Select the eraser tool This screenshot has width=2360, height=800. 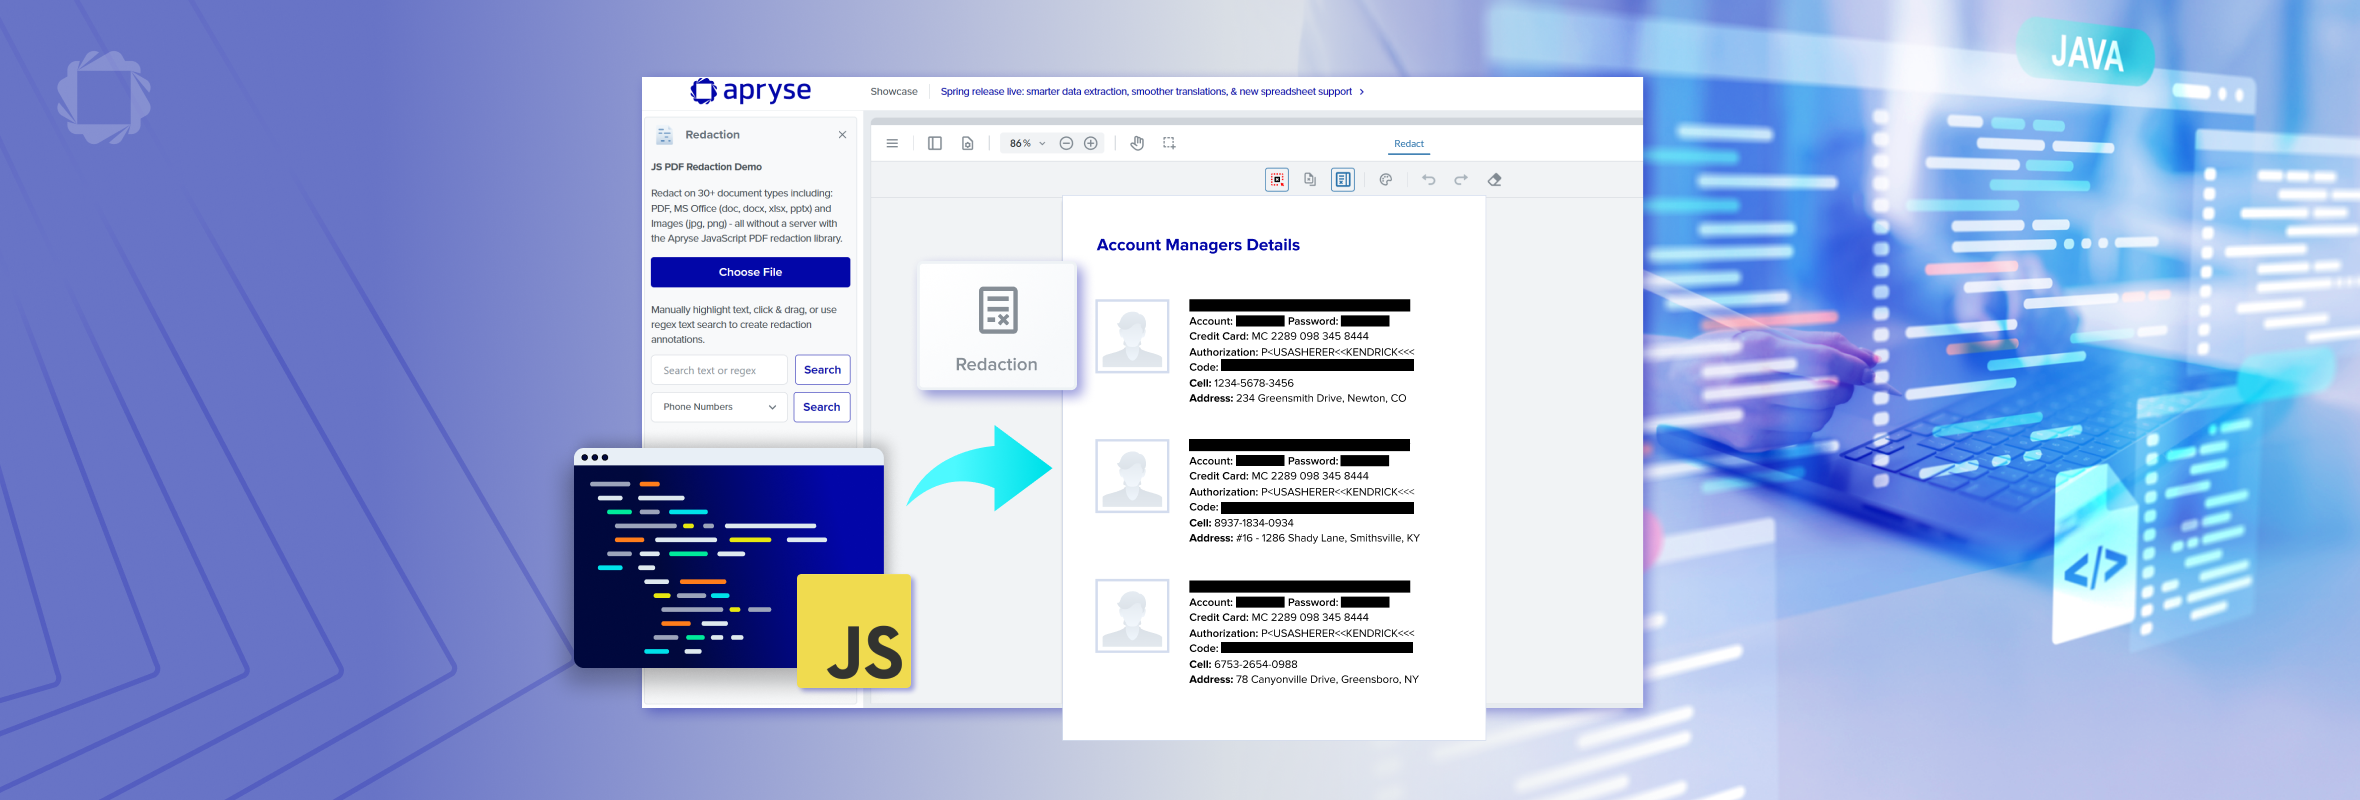[1495, 180]
